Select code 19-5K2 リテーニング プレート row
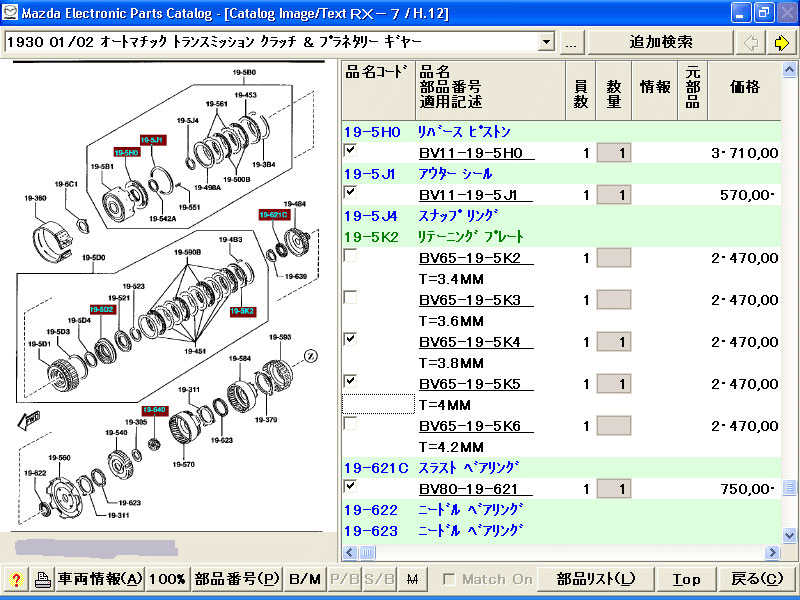The height and width of the screenshot is (600, 800). [x=561, y=237]
